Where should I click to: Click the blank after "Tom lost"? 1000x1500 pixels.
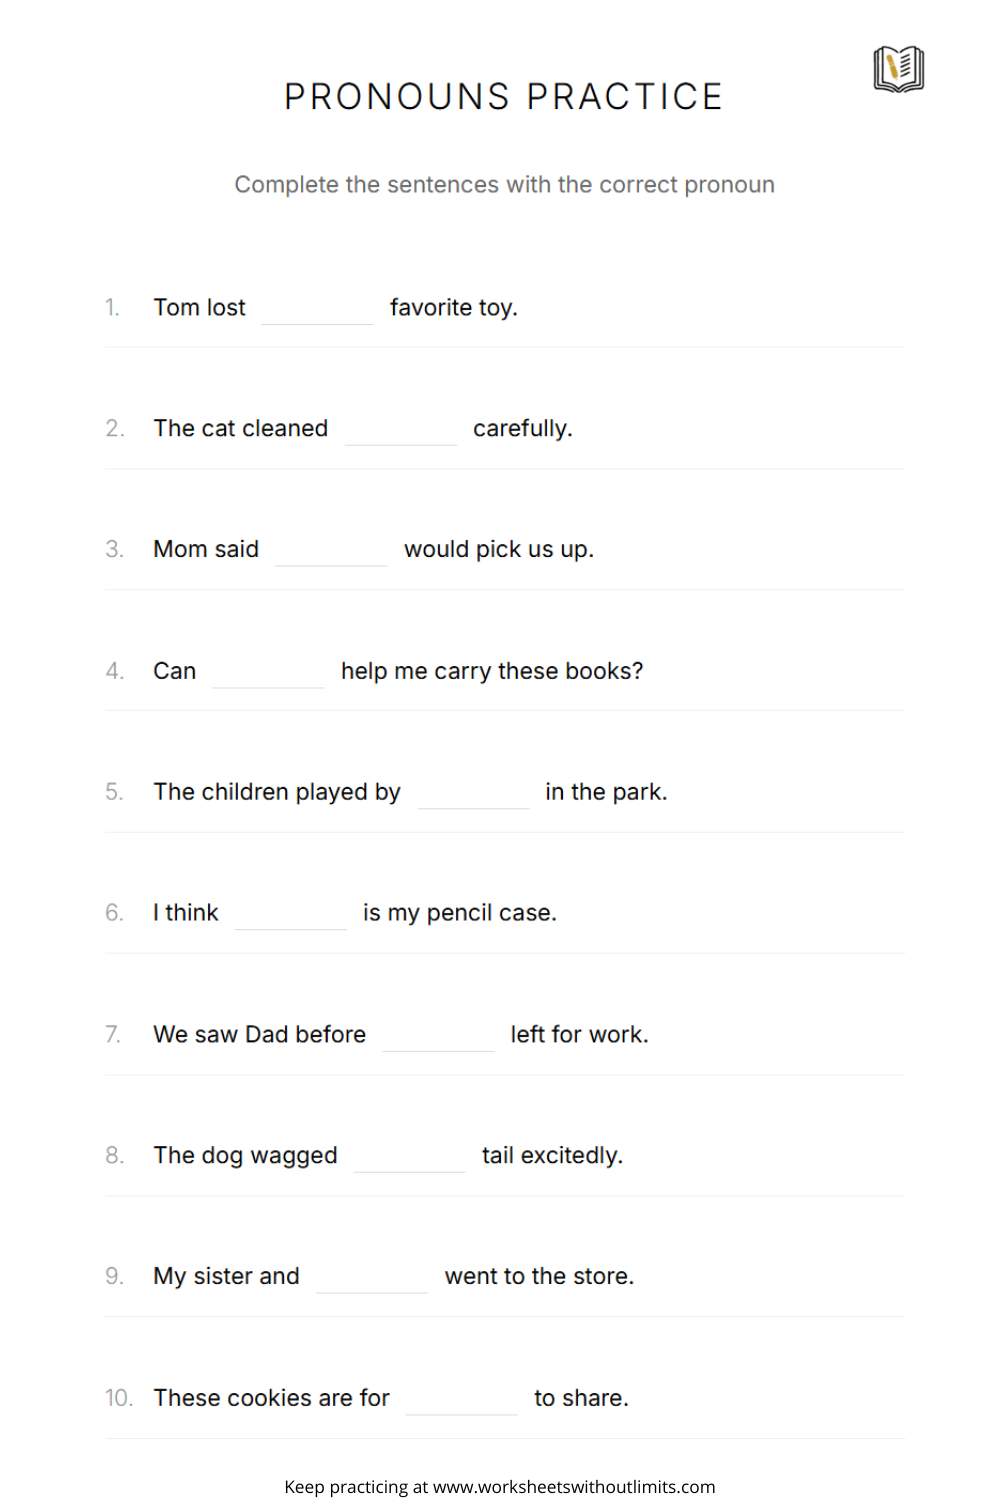[317, 309]
